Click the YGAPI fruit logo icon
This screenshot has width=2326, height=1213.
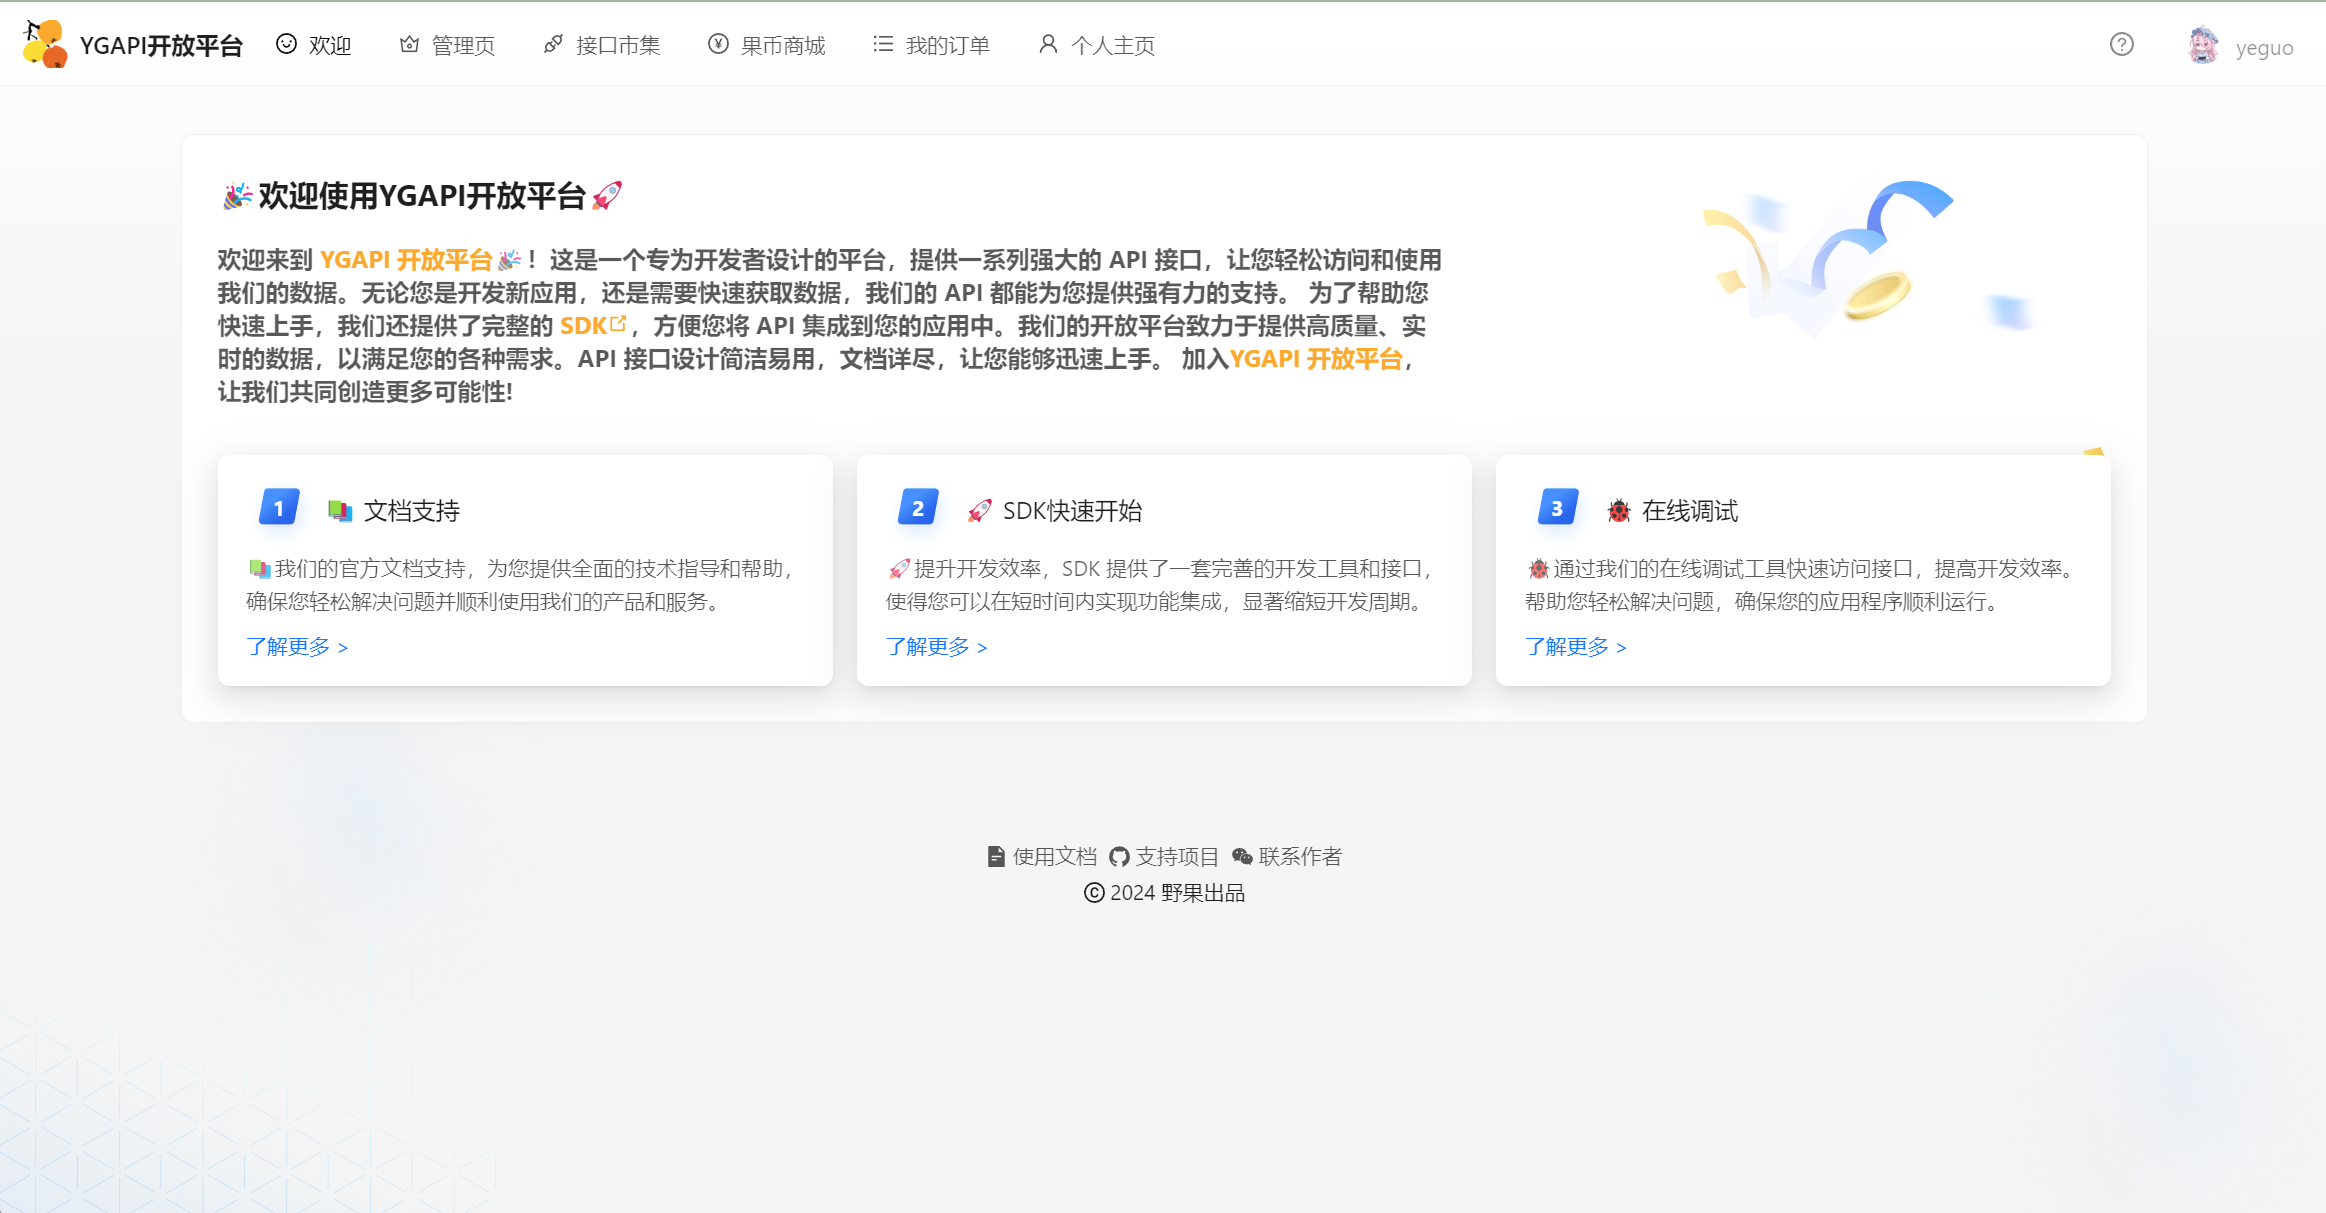point(44,44)
